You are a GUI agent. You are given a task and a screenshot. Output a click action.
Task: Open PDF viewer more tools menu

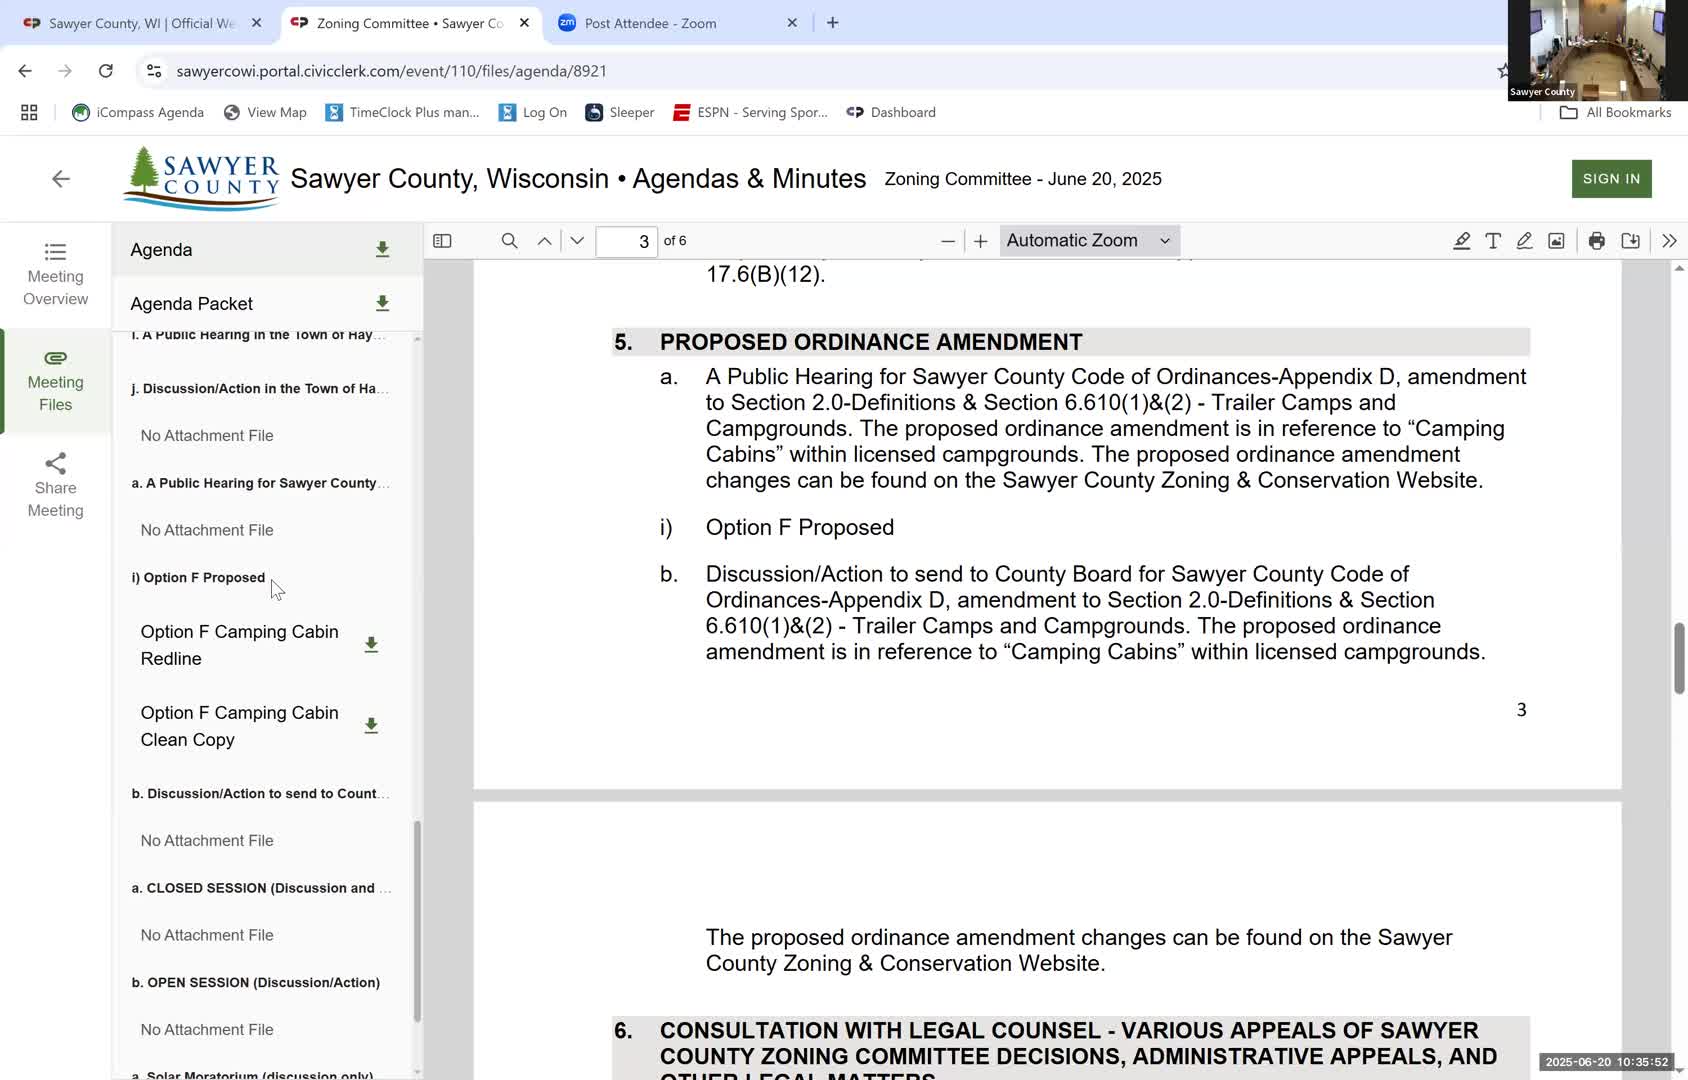pyautogui.click(x=1669, y=241)
